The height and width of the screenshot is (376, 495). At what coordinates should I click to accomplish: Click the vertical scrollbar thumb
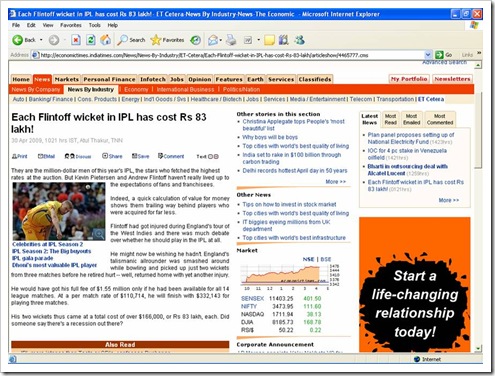click(478, 130)
